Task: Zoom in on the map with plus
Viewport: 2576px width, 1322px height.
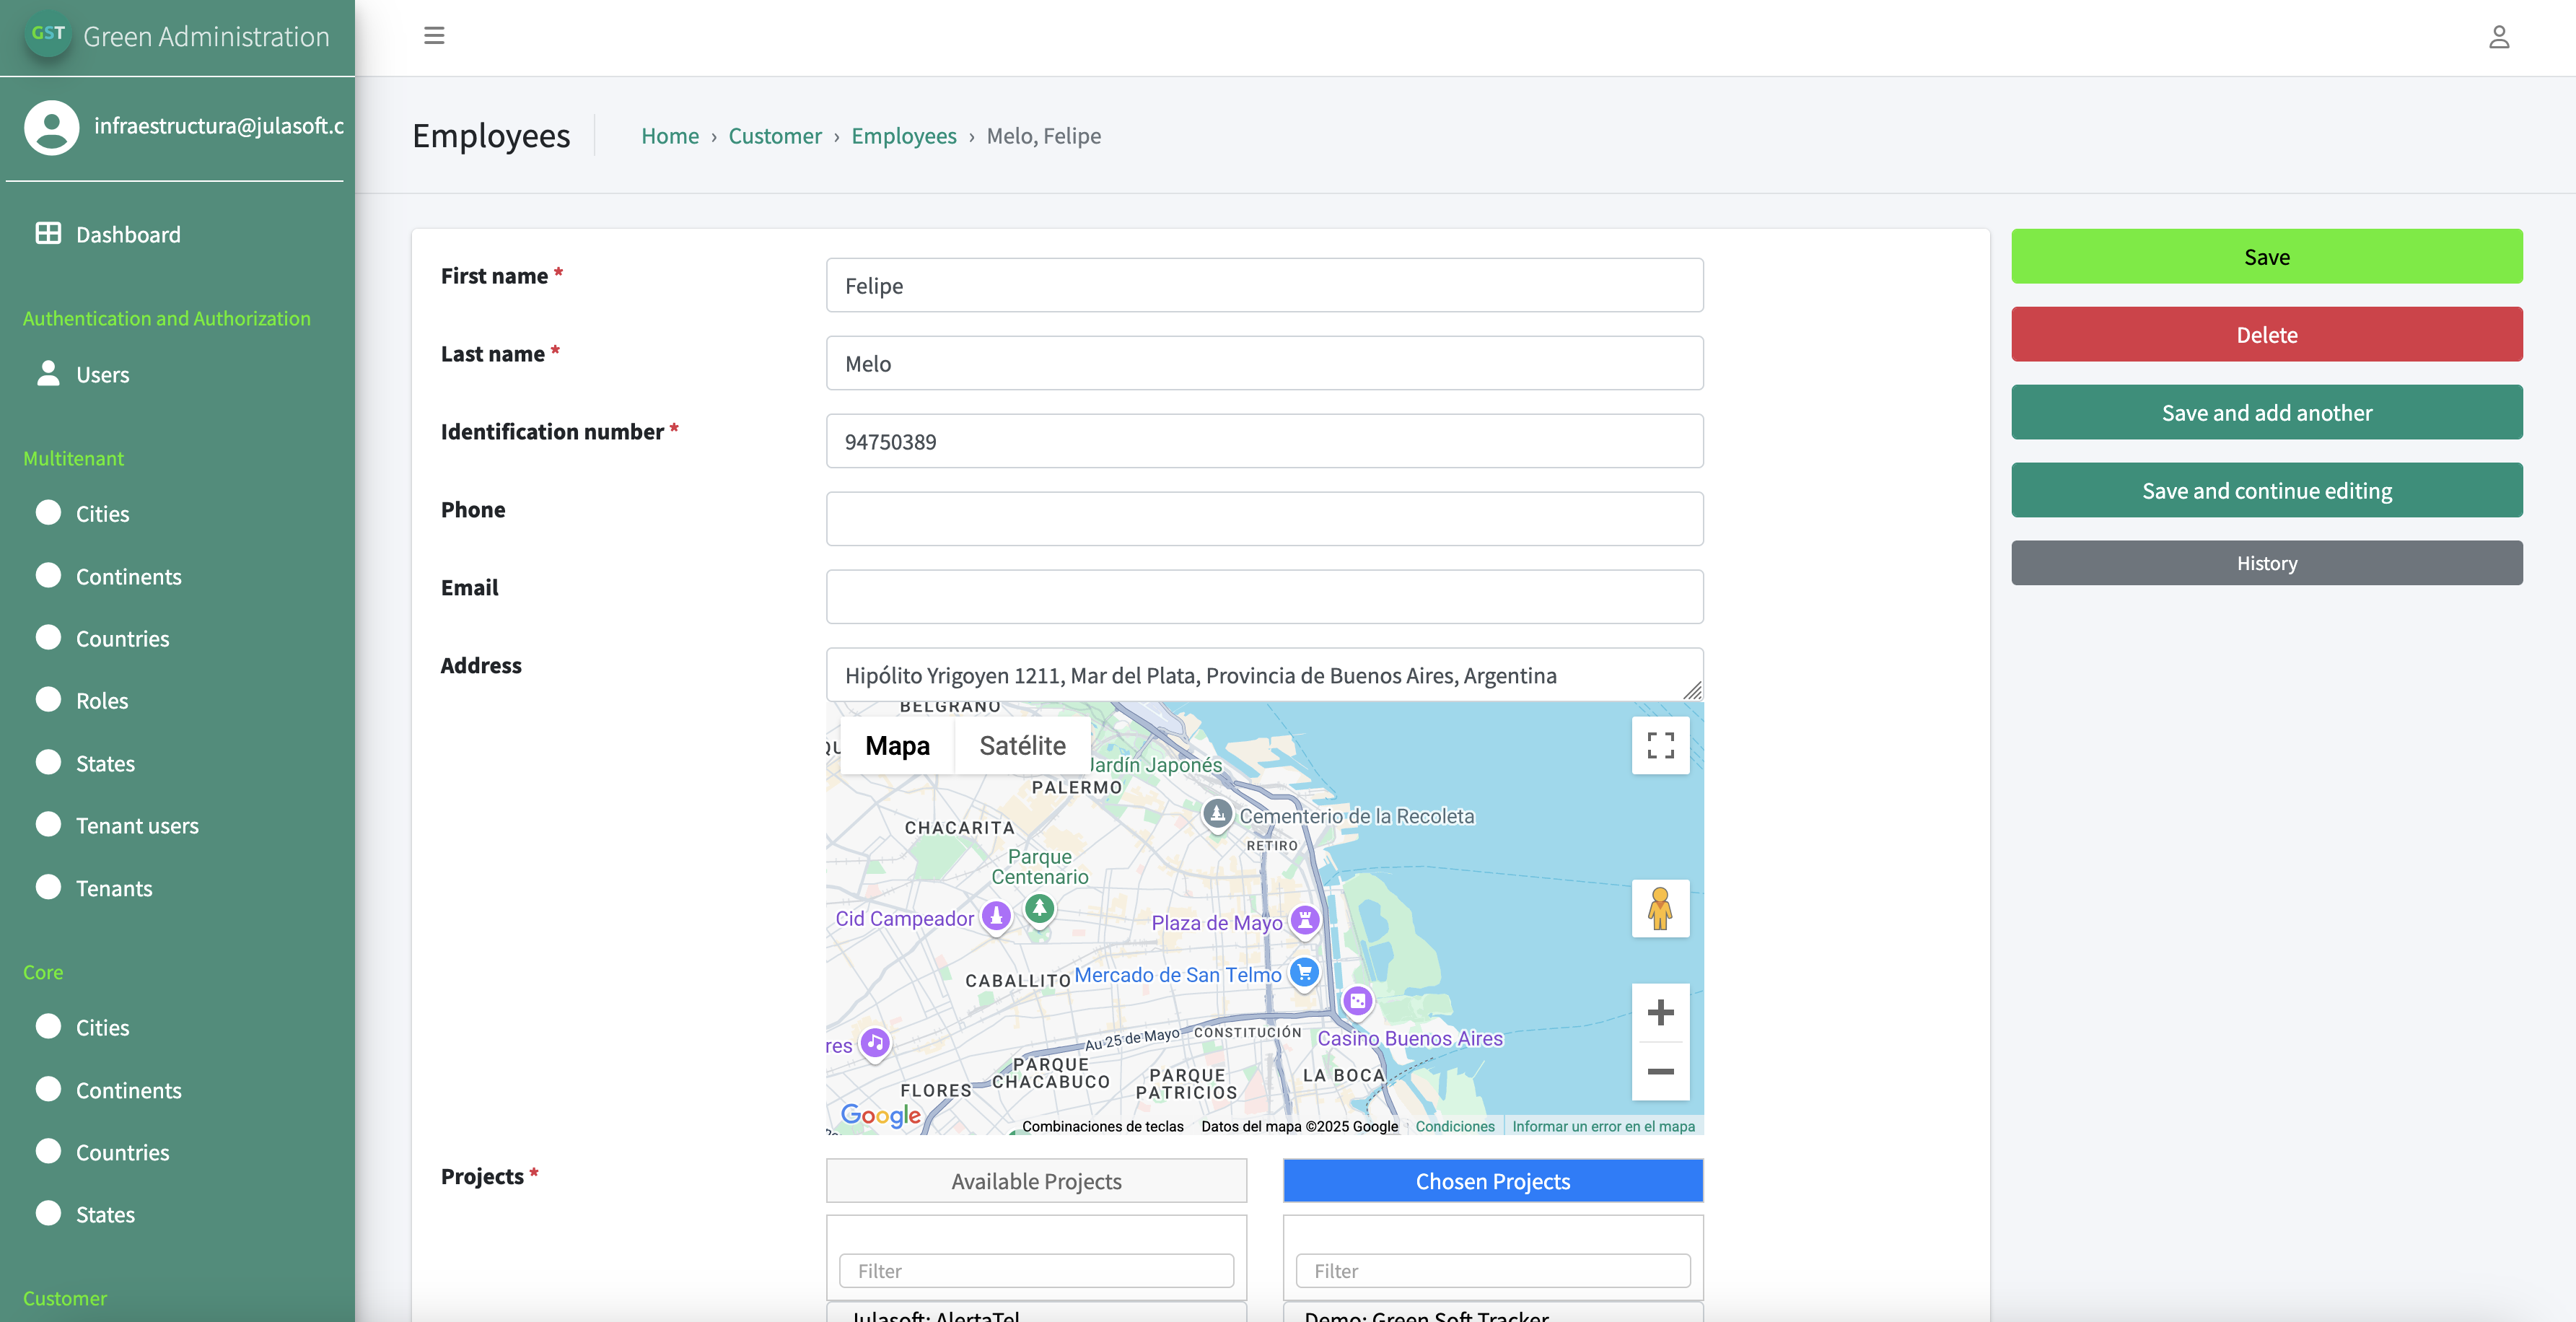Action: tap(1660, 1012)
